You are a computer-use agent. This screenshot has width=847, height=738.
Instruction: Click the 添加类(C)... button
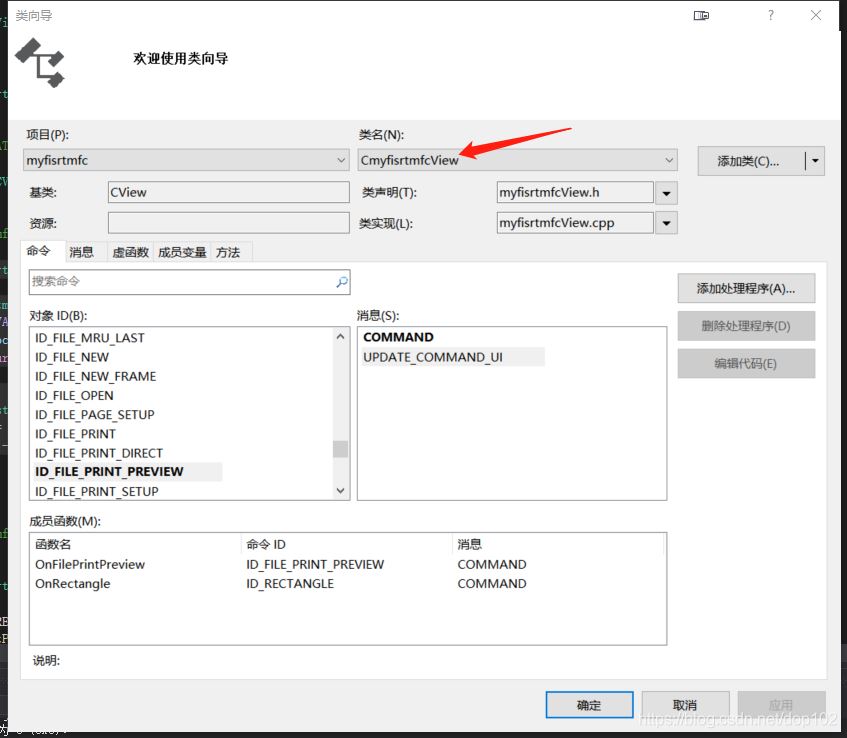[751, 161]
